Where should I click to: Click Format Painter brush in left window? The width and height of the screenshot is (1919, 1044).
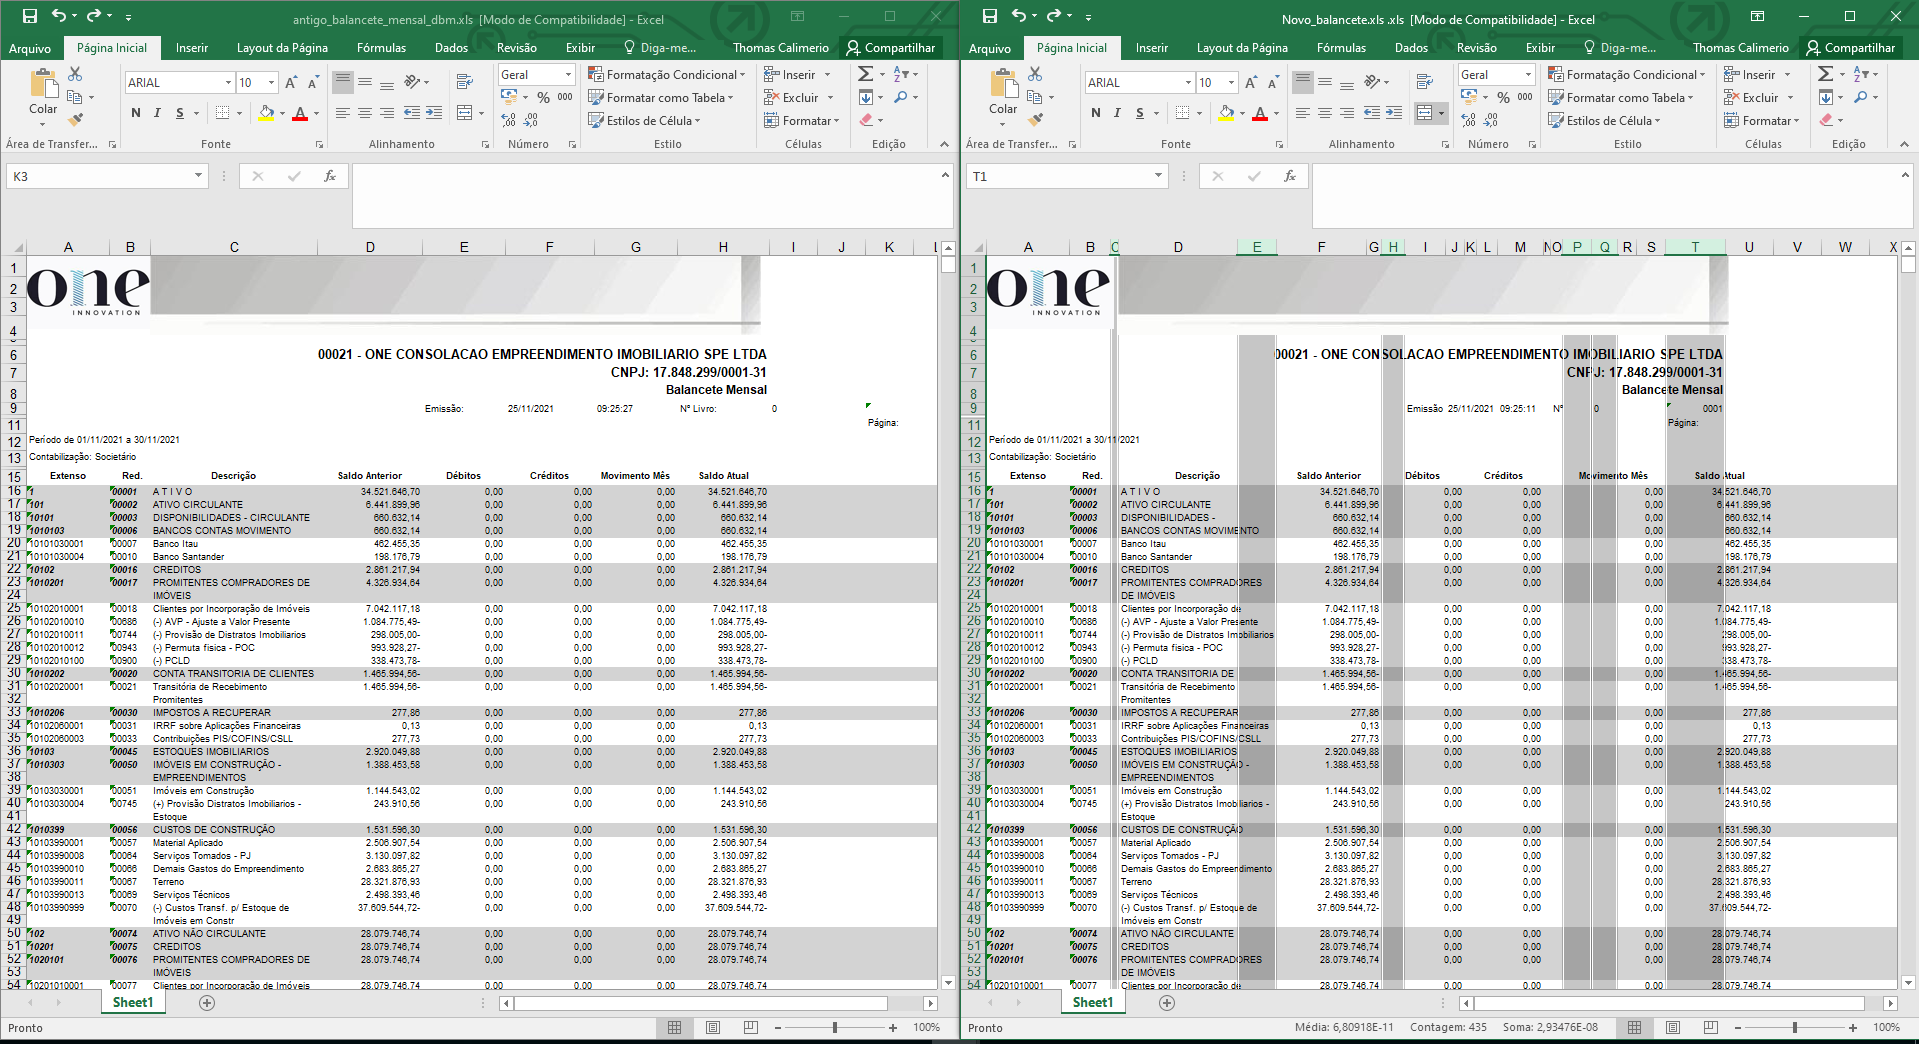click(75, 120)
